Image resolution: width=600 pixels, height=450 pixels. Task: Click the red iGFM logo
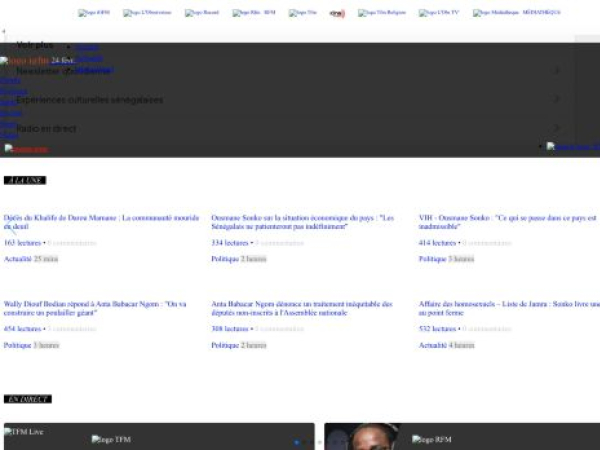click(337, 13)
